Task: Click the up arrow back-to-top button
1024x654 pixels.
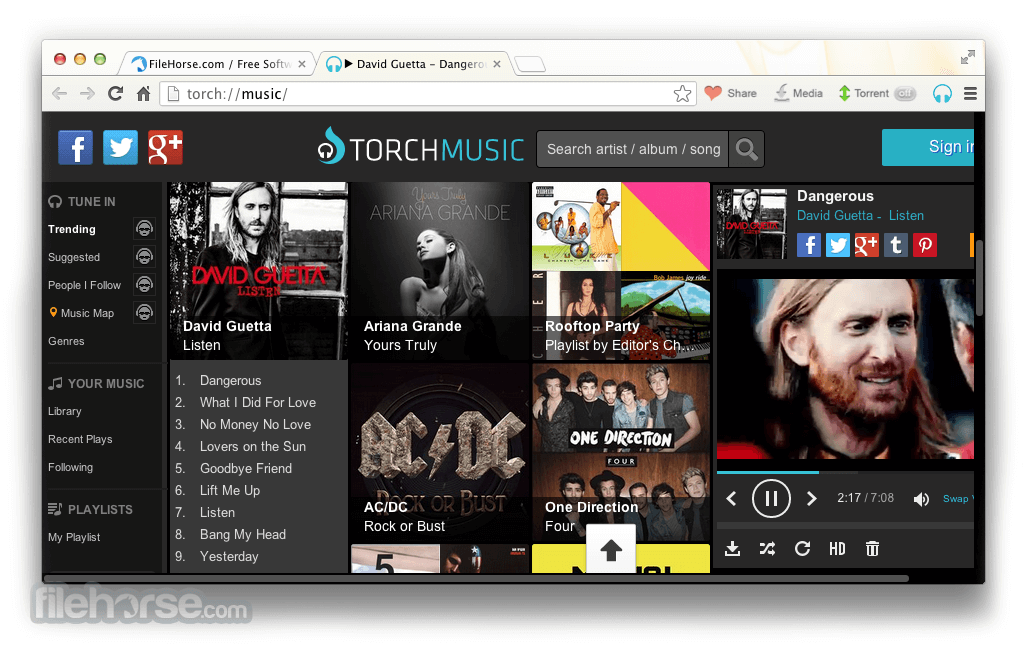Action: [x=611, y=549]
